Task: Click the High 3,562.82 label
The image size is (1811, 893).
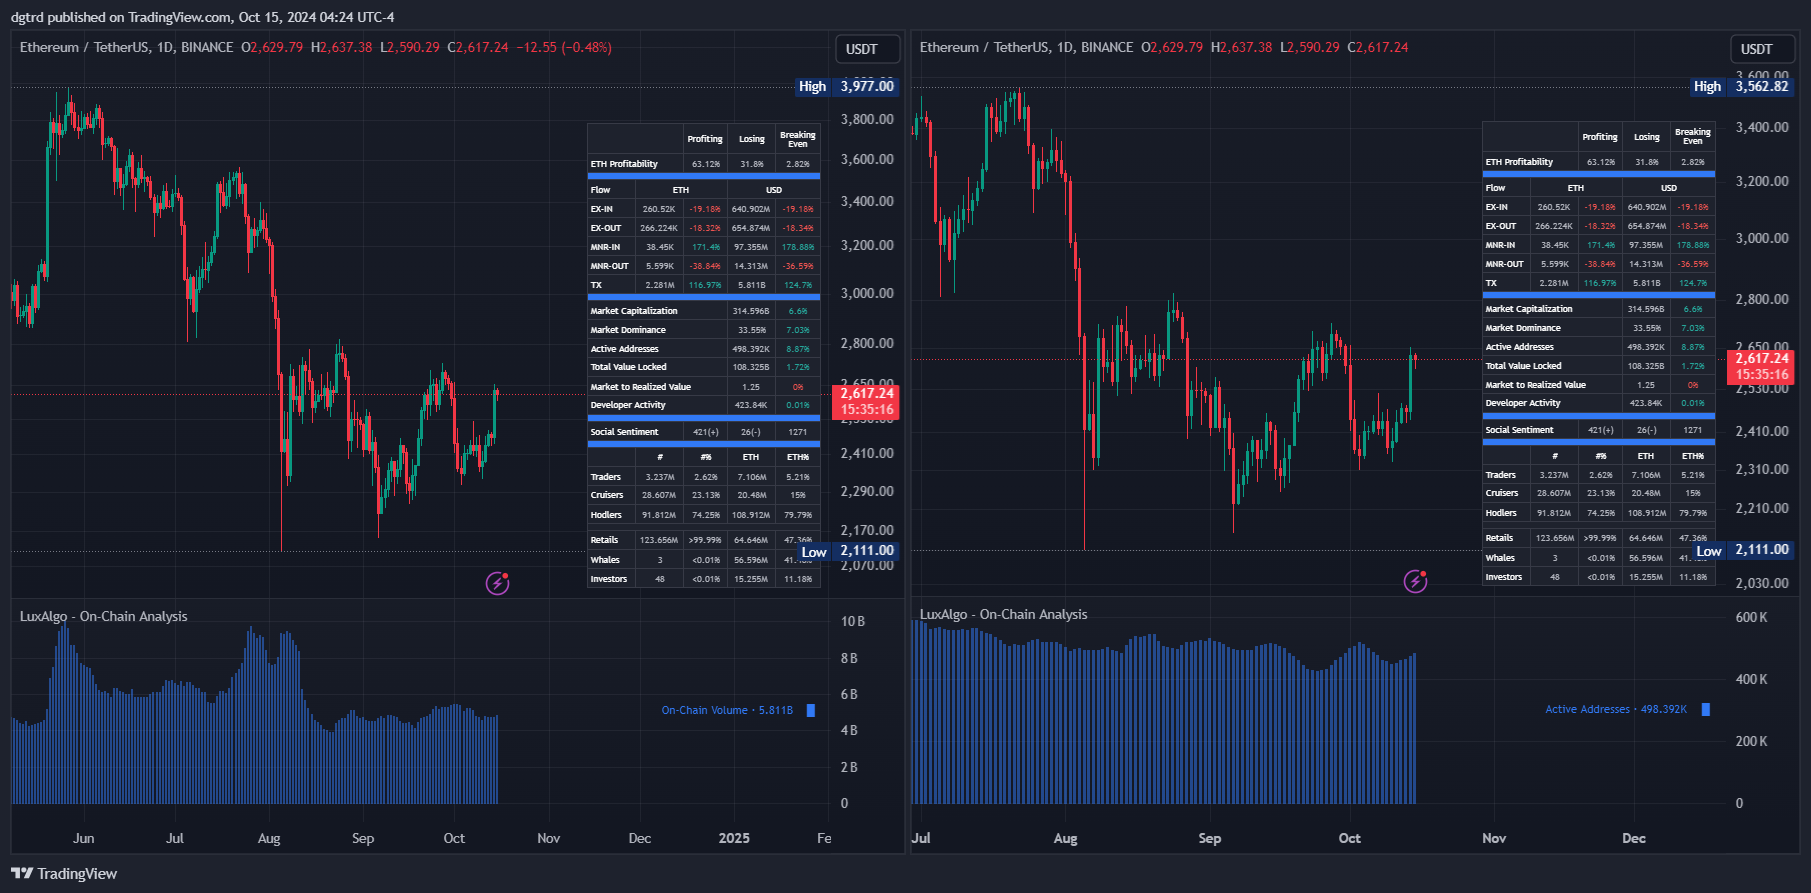Action: click(x=1742, y=86)
